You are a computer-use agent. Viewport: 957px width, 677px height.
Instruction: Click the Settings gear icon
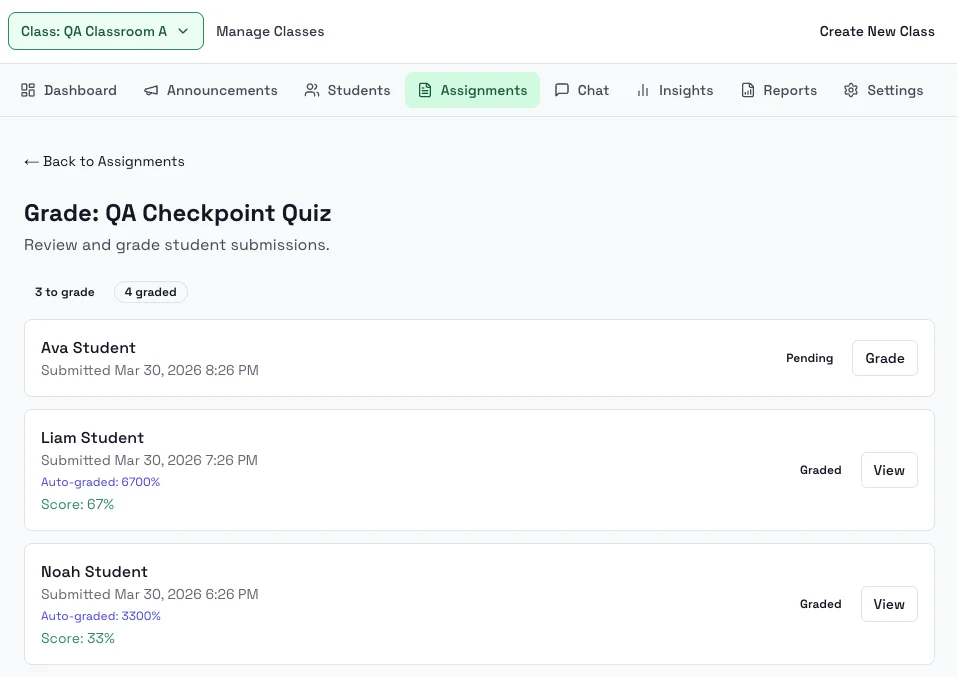tap(851, 90)
